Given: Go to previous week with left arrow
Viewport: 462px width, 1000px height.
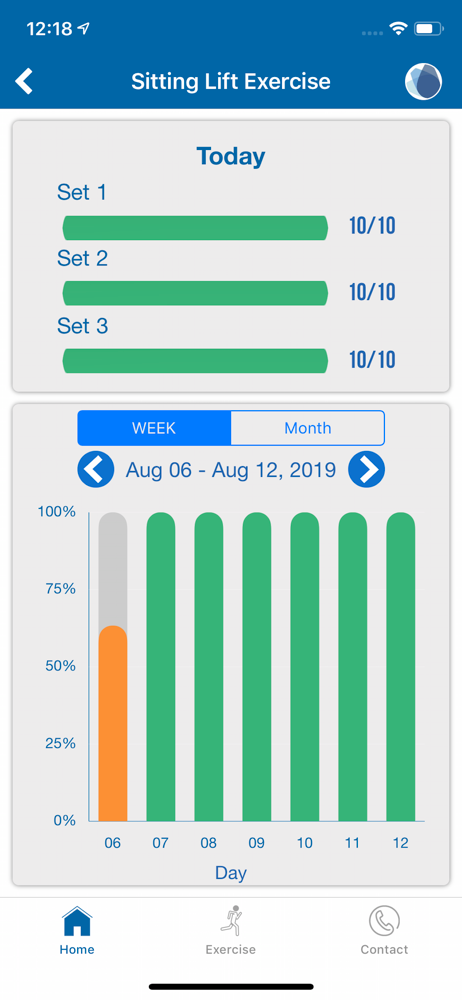Looking at the screenshot, I should tap(96, 469).
